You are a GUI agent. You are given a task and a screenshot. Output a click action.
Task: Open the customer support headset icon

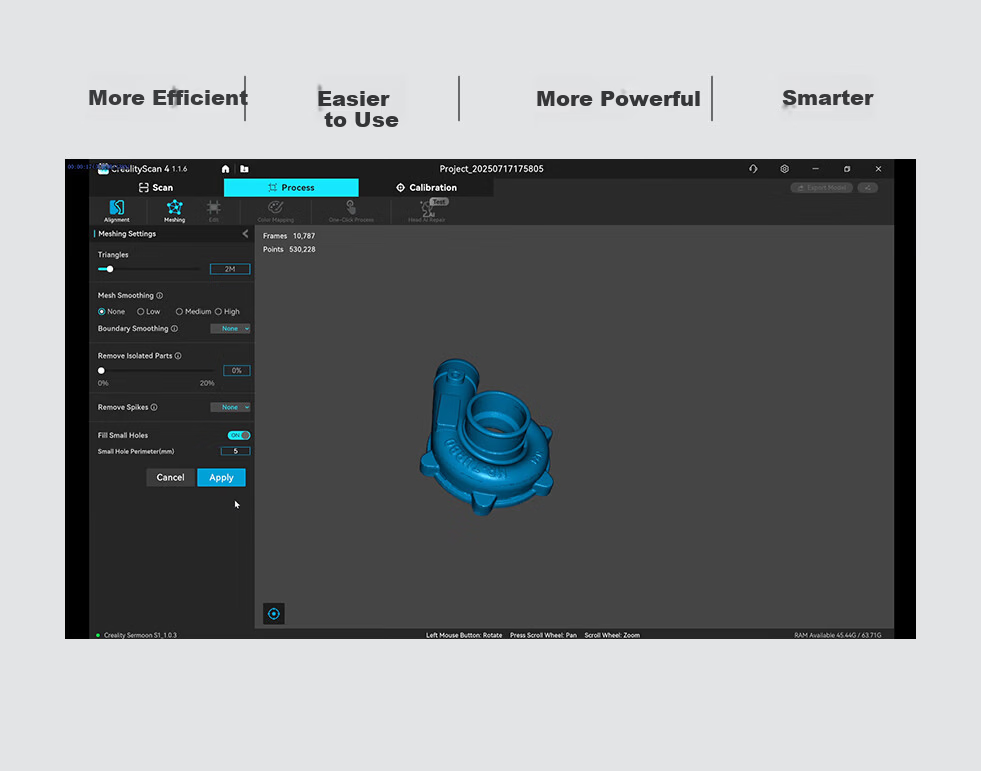(753, 169)
